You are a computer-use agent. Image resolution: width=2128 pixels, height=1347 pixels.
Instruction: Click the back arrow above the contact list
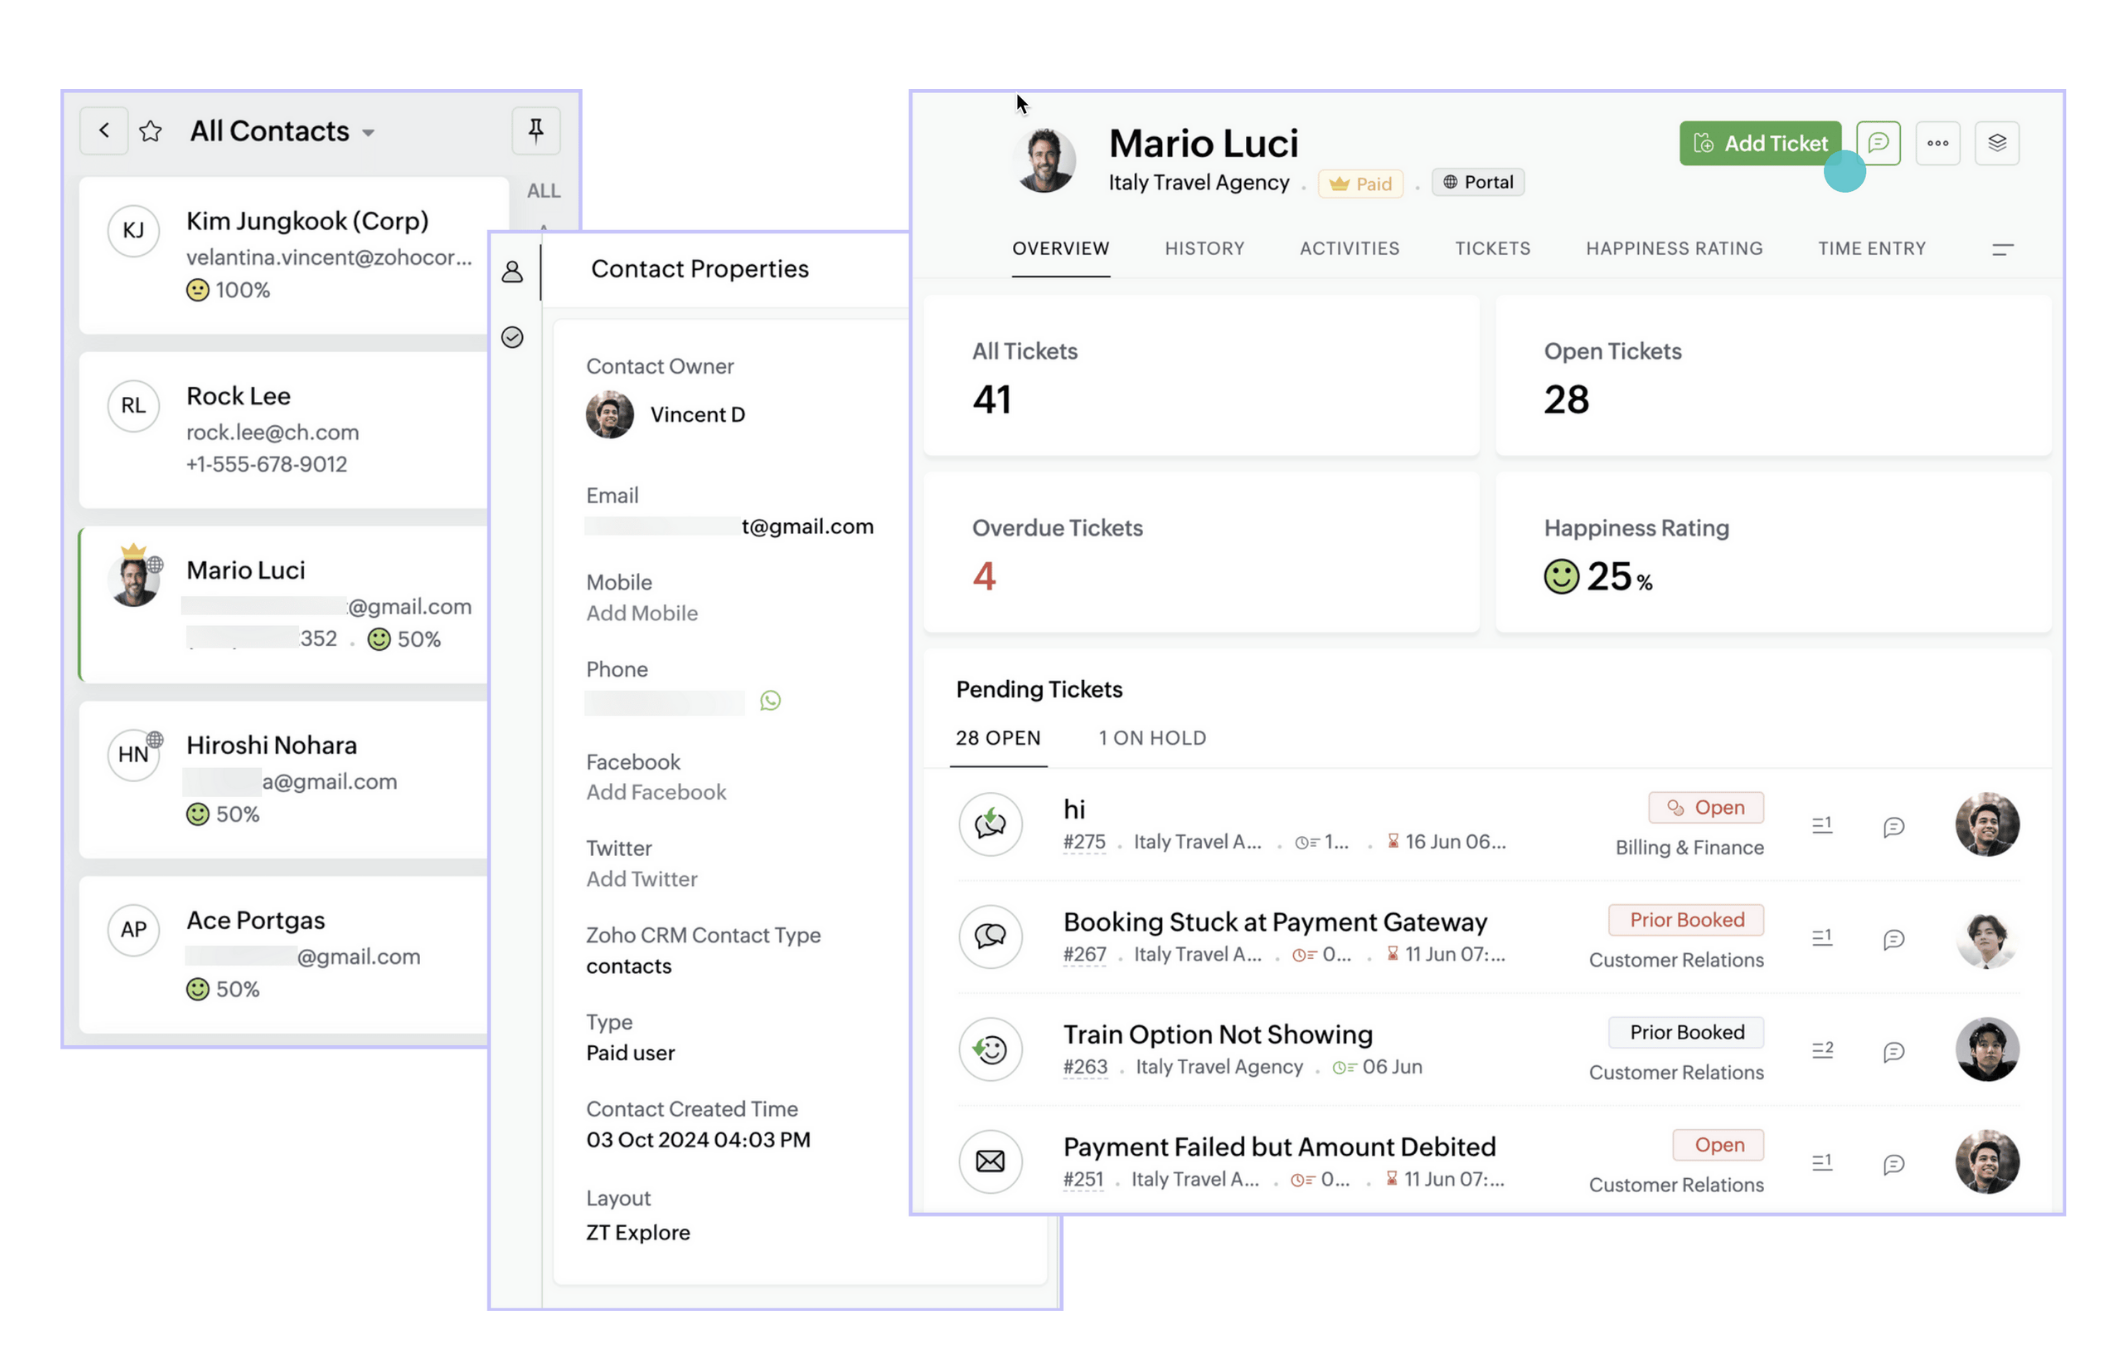[x=103, y=130]
